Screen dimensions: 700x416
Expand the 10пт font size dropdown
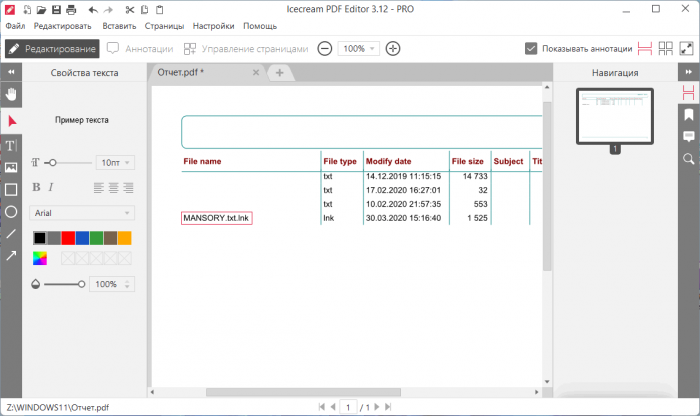115,162
